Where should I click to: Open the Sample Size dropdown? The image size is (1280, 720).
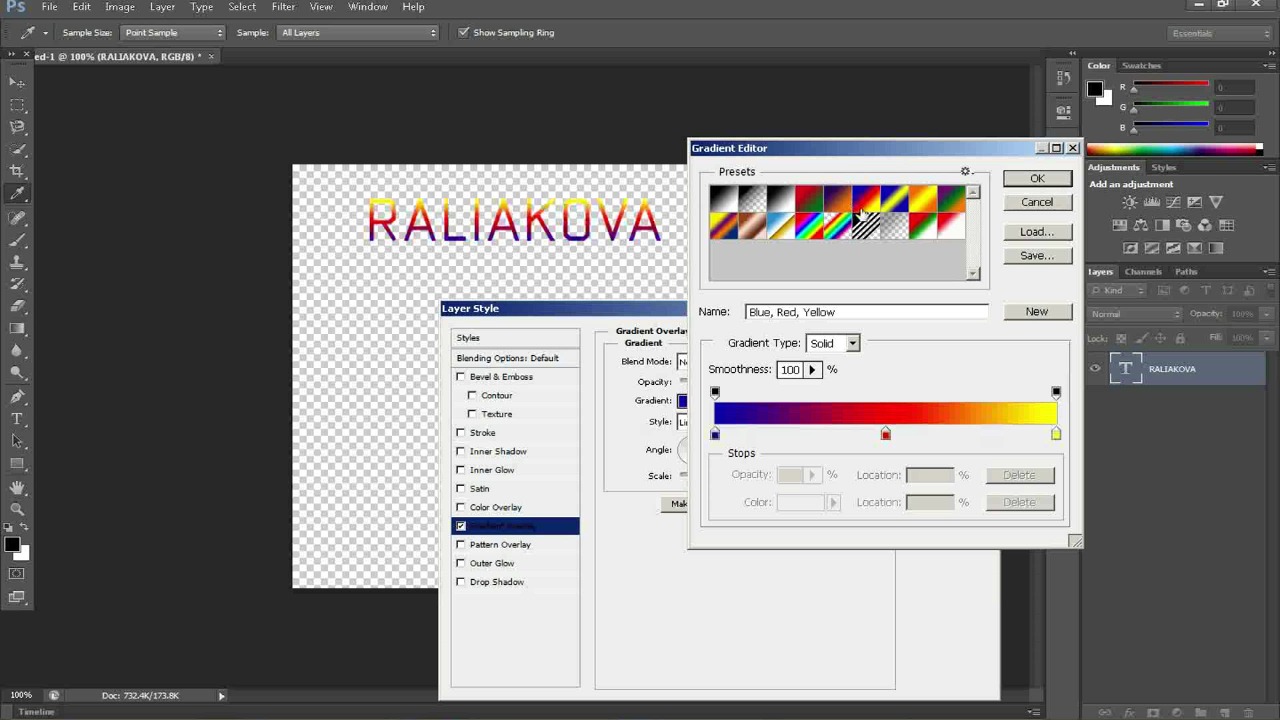(x=172, y=33)
